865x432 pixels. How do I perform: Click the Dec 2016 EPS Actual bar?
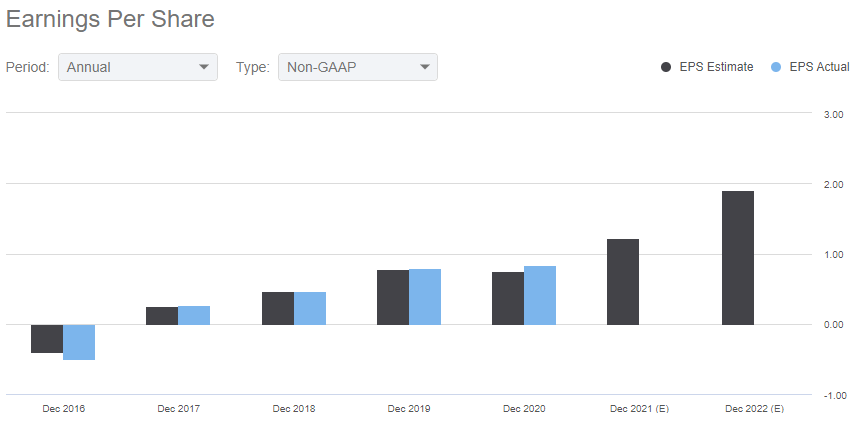click(x=79, y=342)
